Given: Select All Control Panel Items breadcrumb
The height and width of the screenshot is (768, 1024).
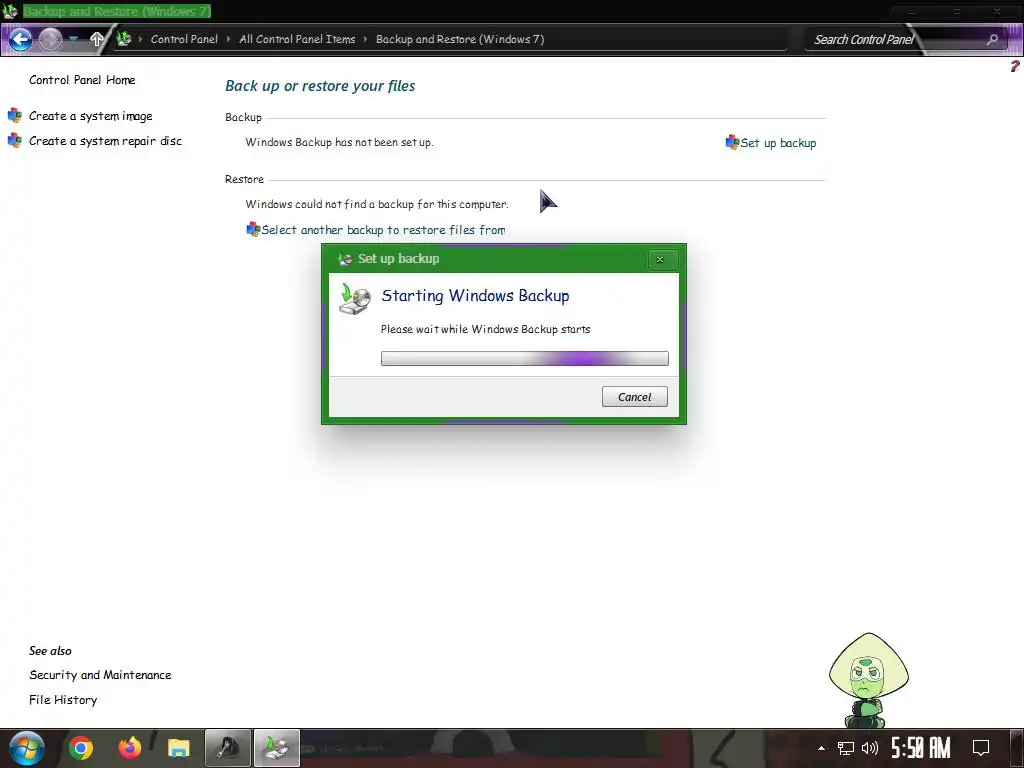Looking at the screenshot, I should (297, 39).
